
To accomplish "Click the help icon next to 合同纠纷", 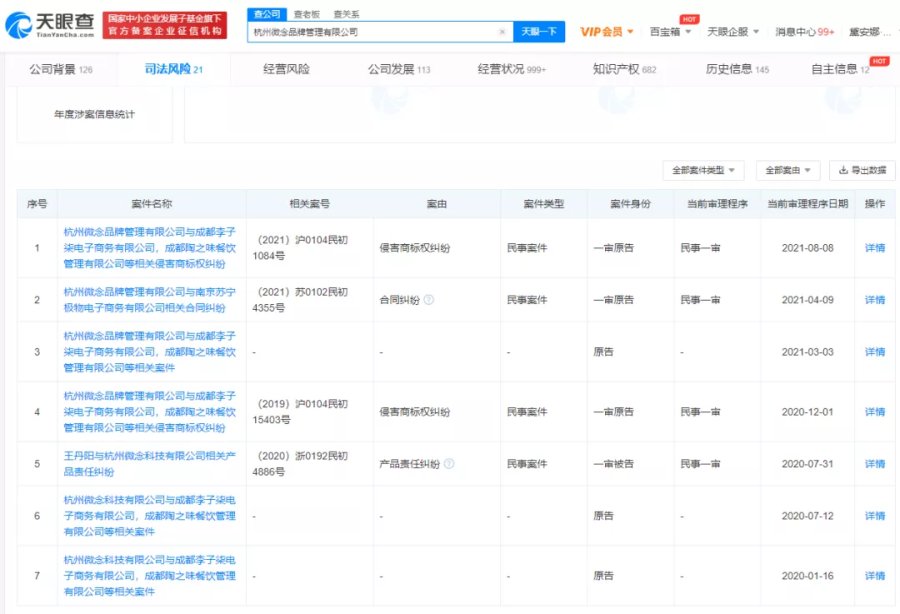I will click(x=428, y=299).
